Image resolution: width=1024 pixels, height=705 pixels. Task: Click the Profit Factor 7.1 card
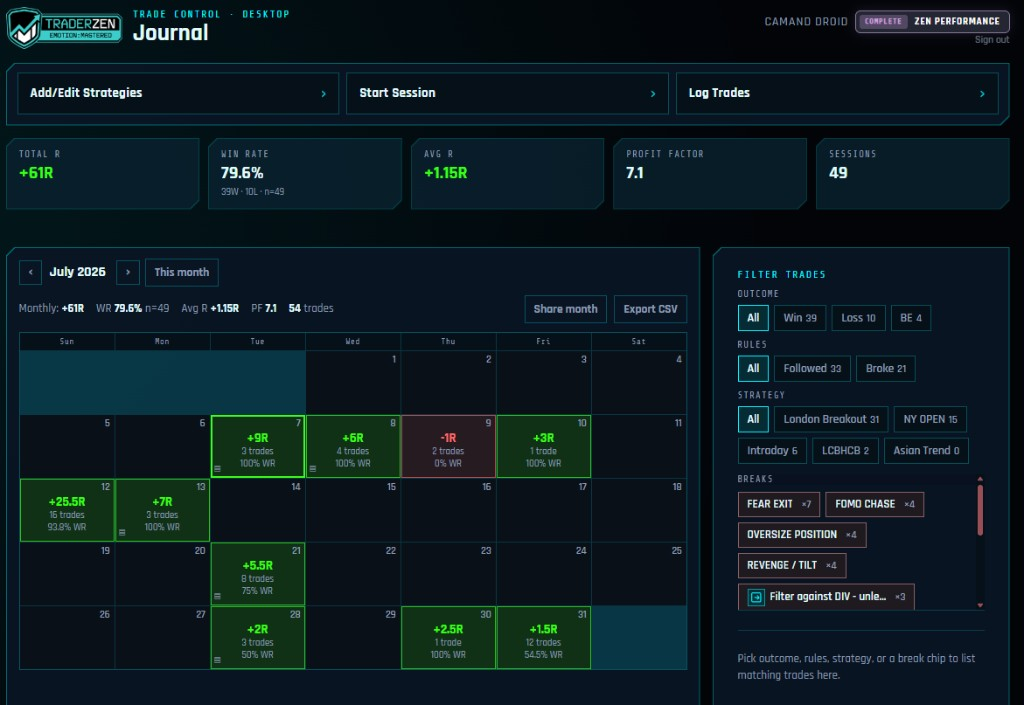coord(710,174)
